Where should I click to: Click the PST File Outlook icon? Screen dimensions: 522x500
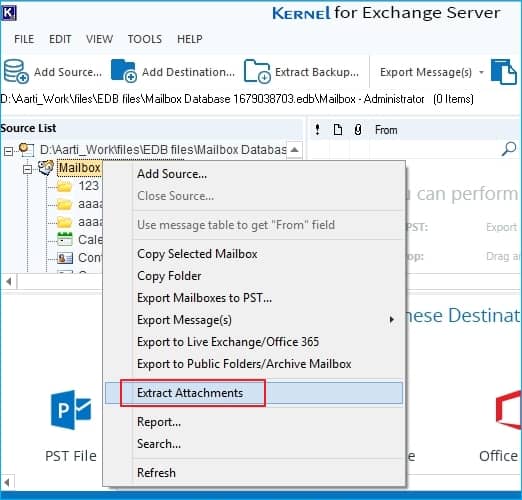click(71, 410)
